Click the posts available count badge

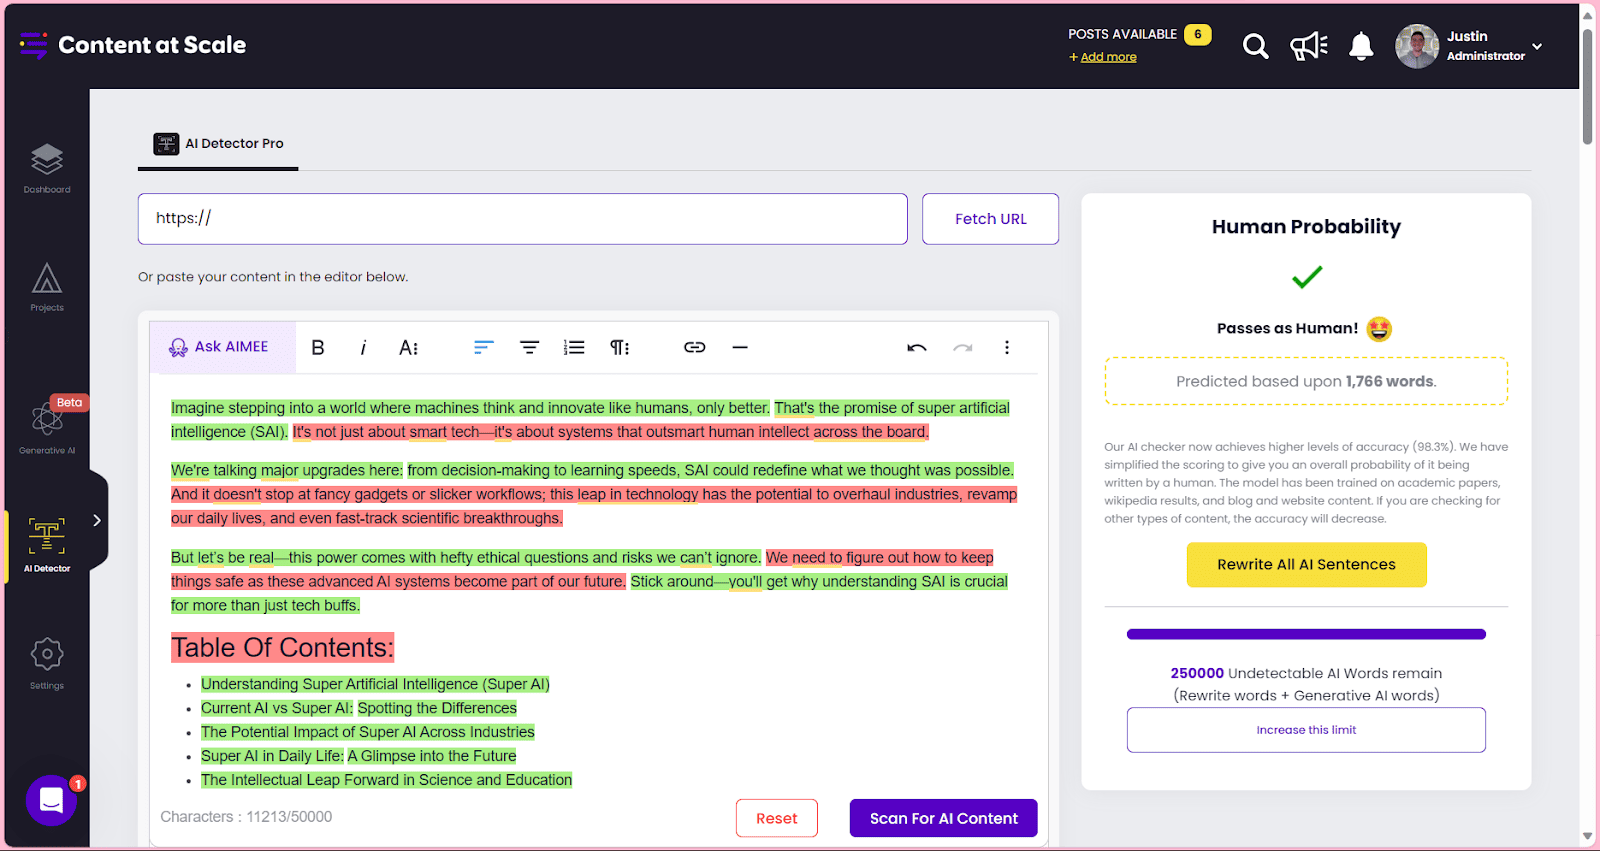[x=1198, y=34]
